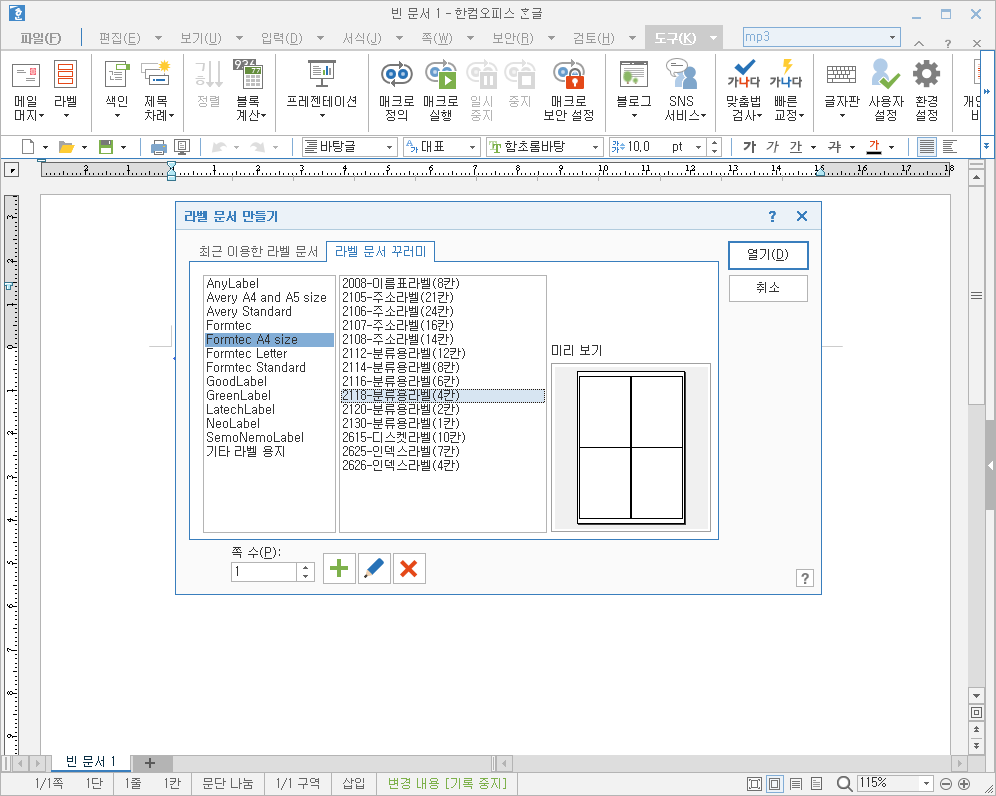996x796 pixels.
Task: Select Avery Standard in label list
Action: pos(249,311)
